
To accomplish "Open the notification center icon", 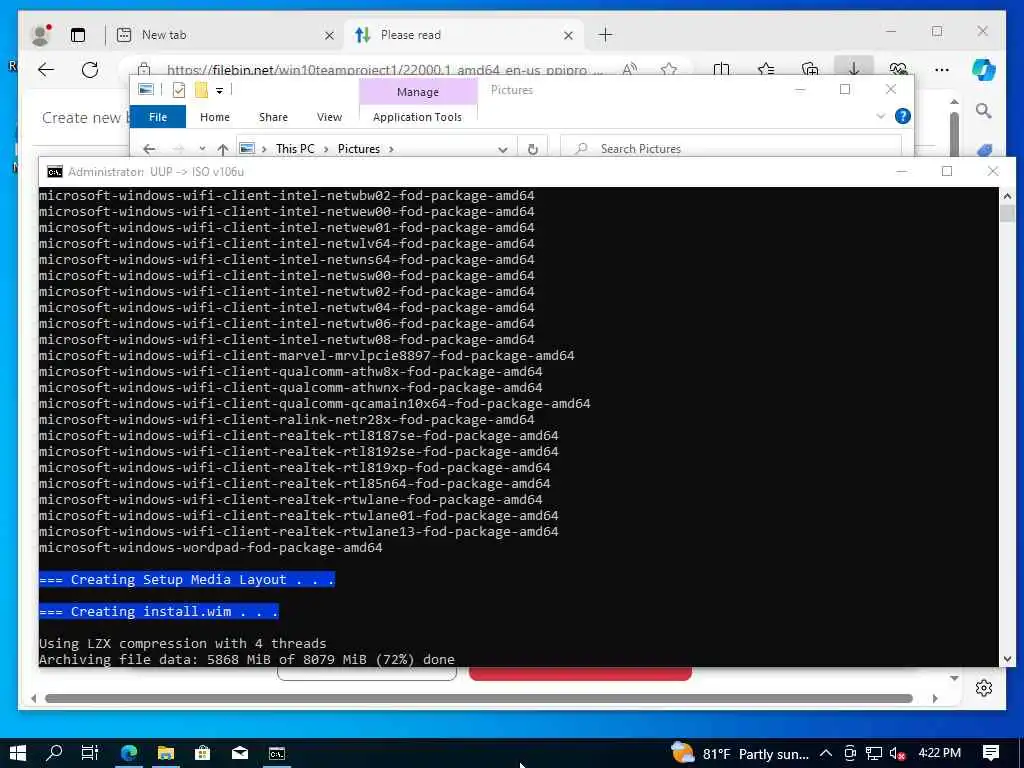I will click(x=991, y=753).
